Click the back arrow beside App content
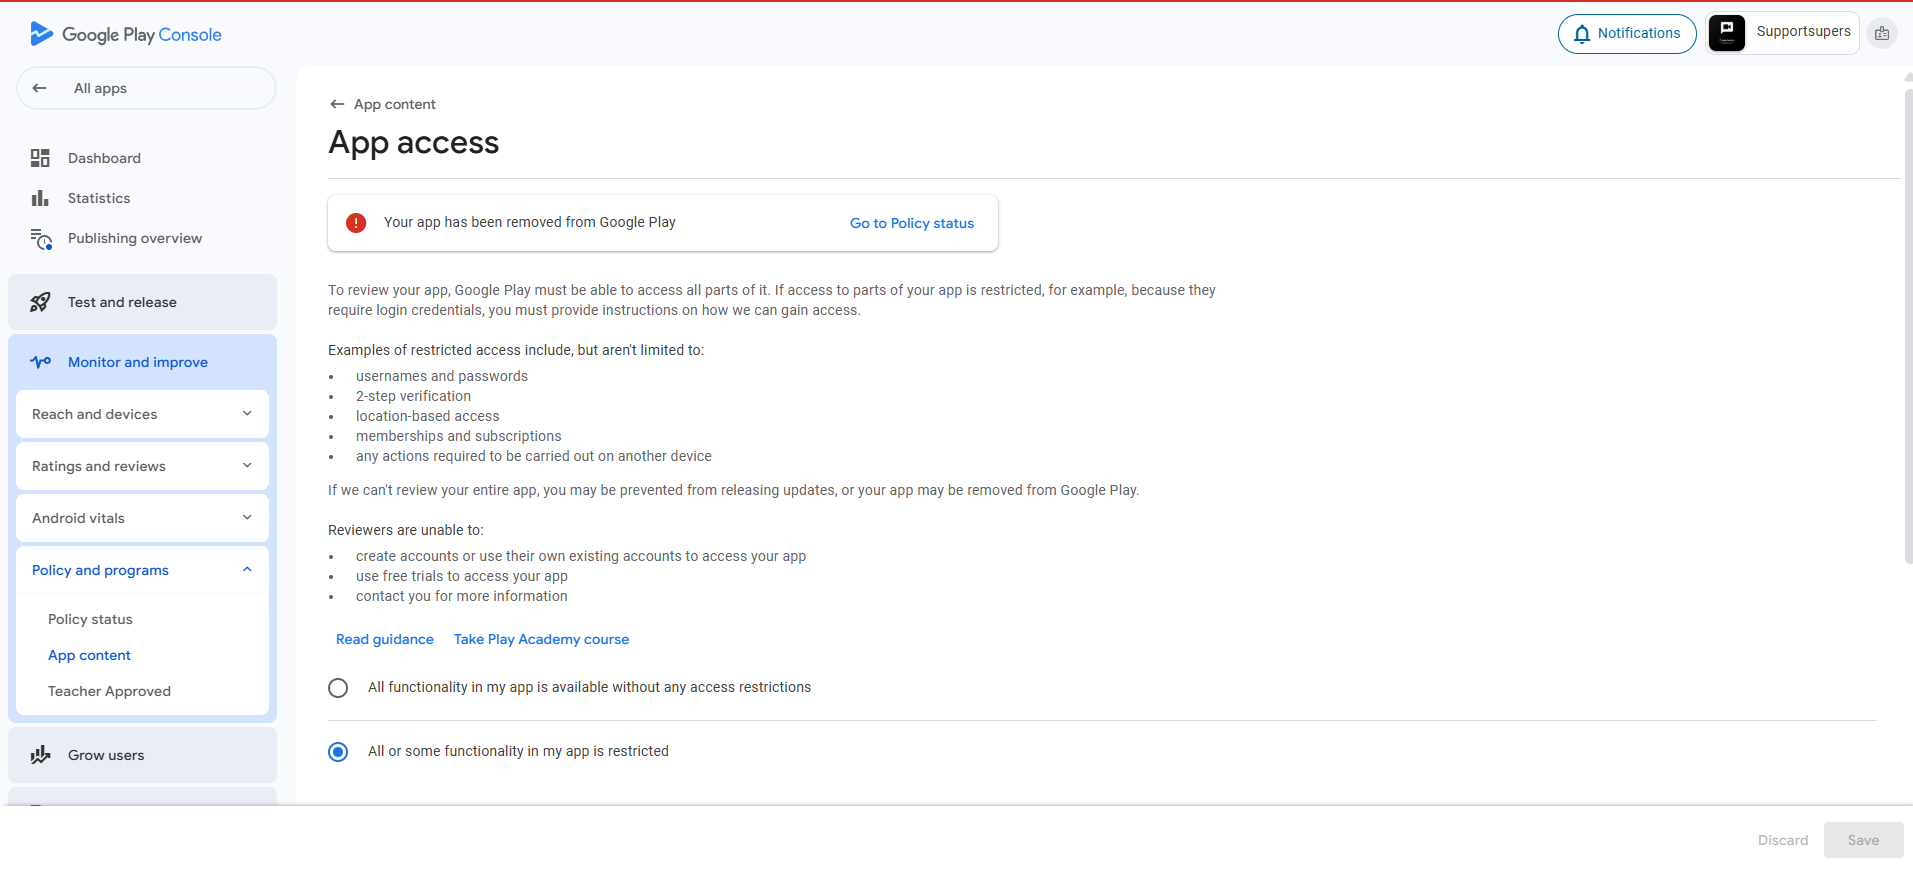The image size is (1913, 871). coord(337,104)
